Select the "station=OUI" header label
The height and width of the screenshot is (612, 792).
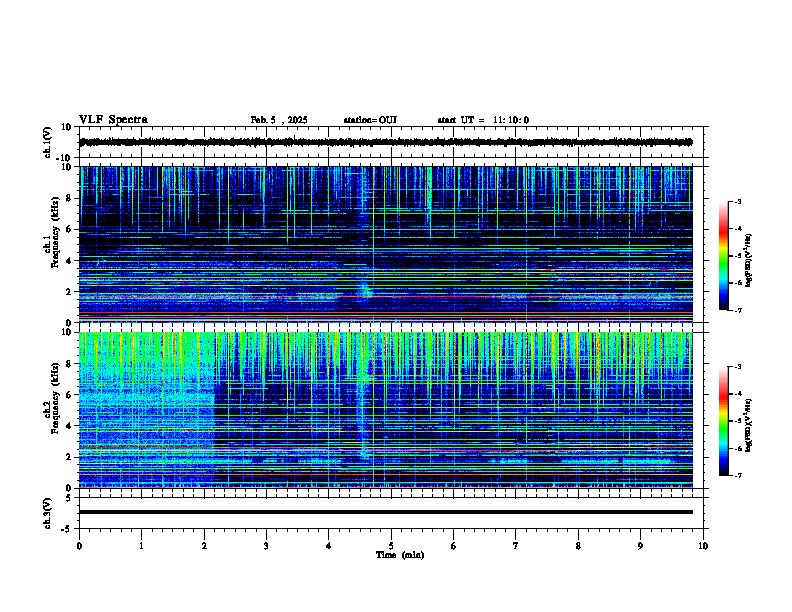pyautogui.click(x=370, y=120)
